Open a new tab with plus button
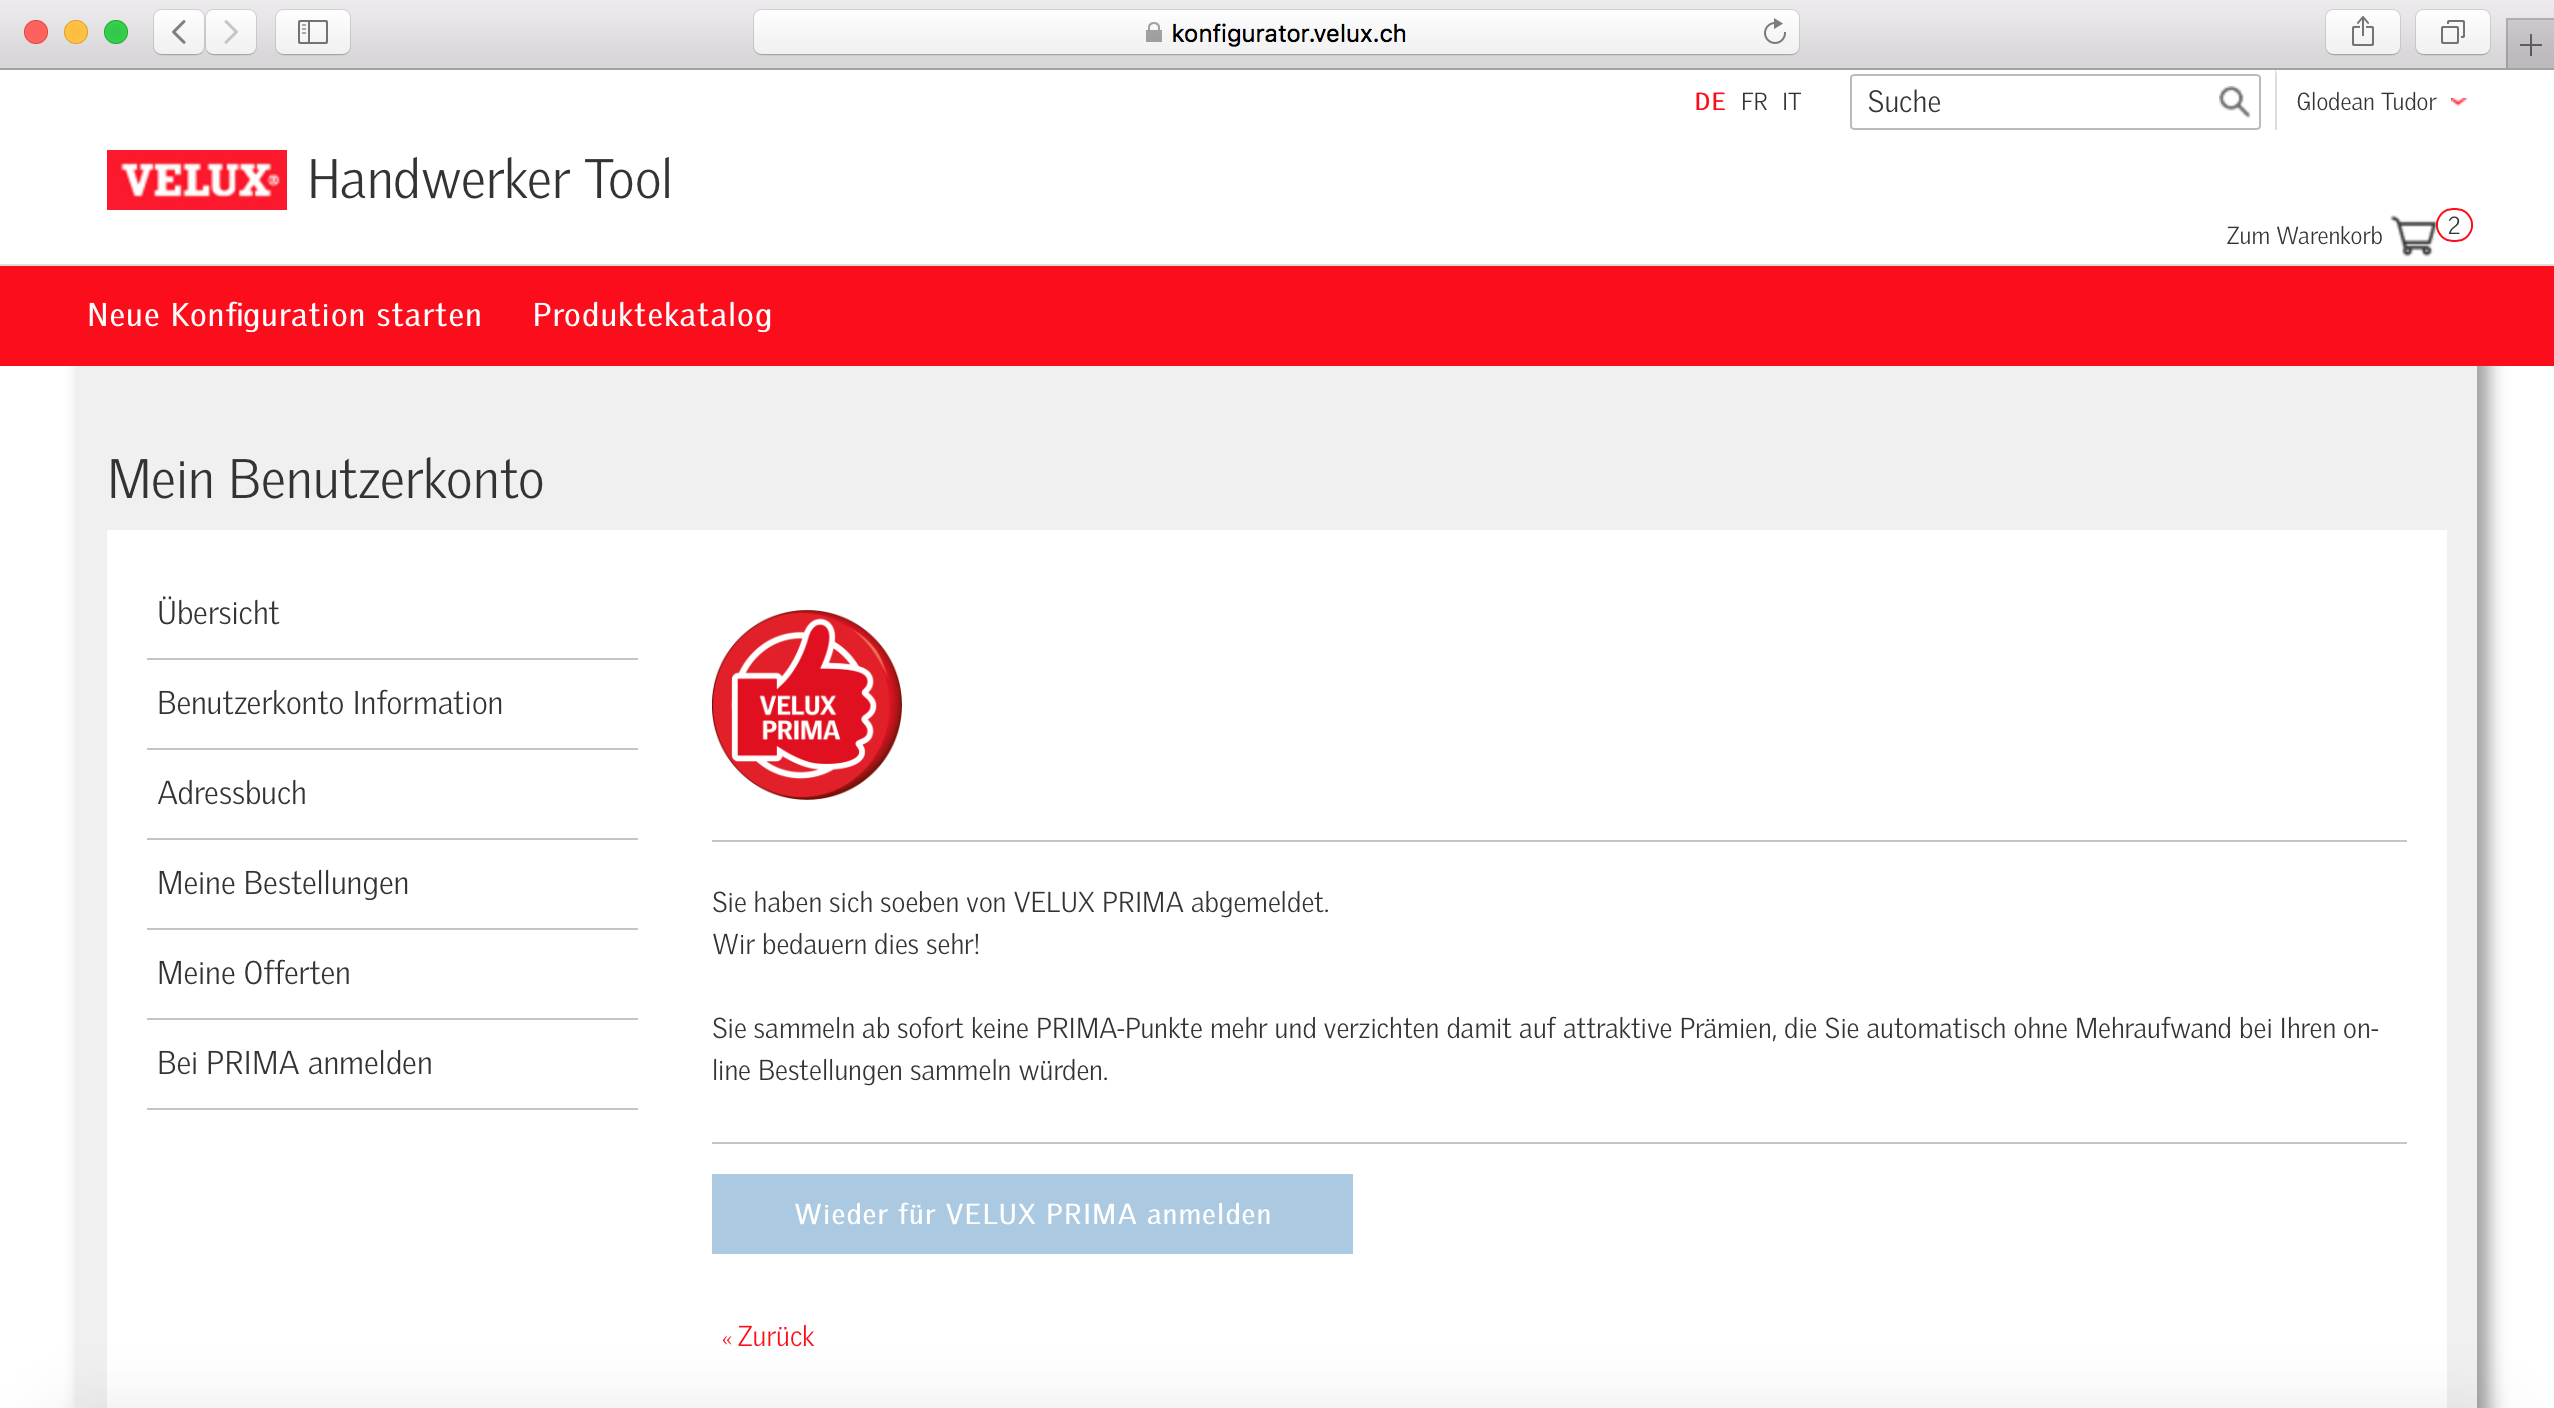The width and height of the screenshot is (2554, 1408). [x=2530, y=45]
